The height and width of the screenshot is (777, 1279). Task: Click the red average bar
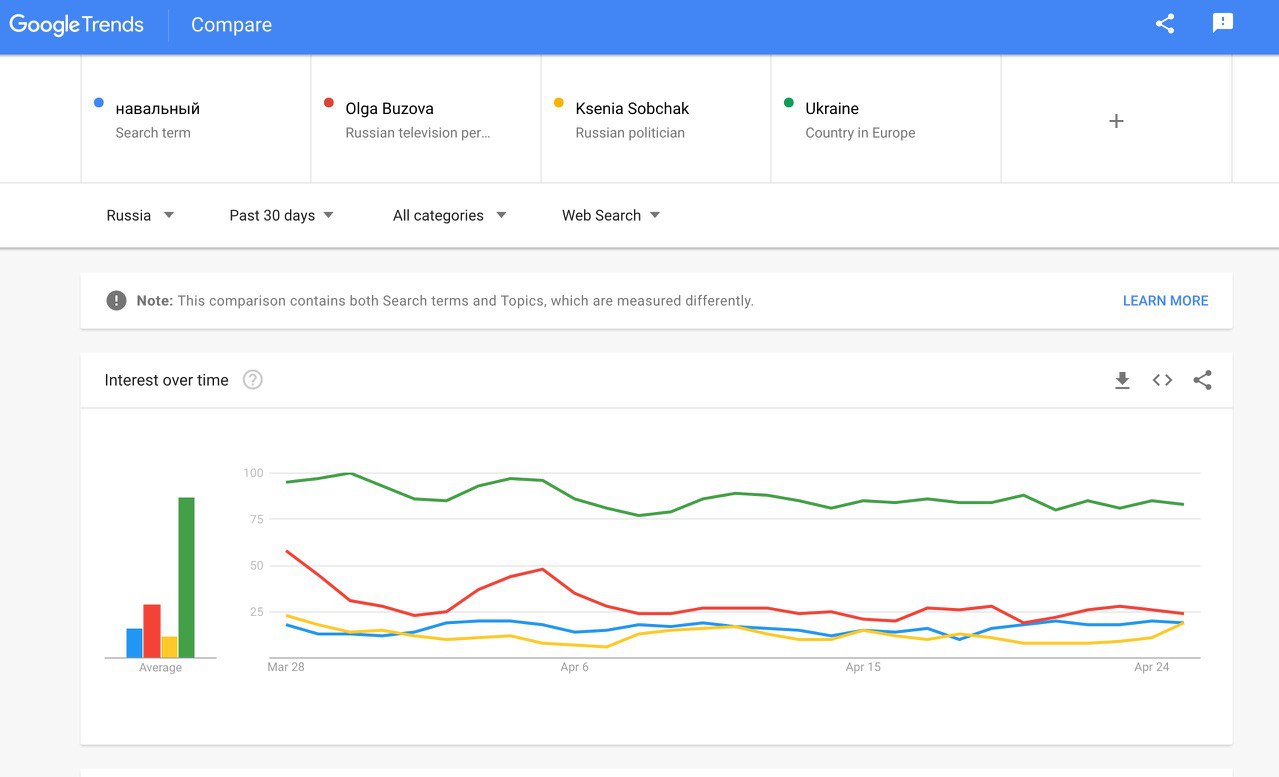152,631
